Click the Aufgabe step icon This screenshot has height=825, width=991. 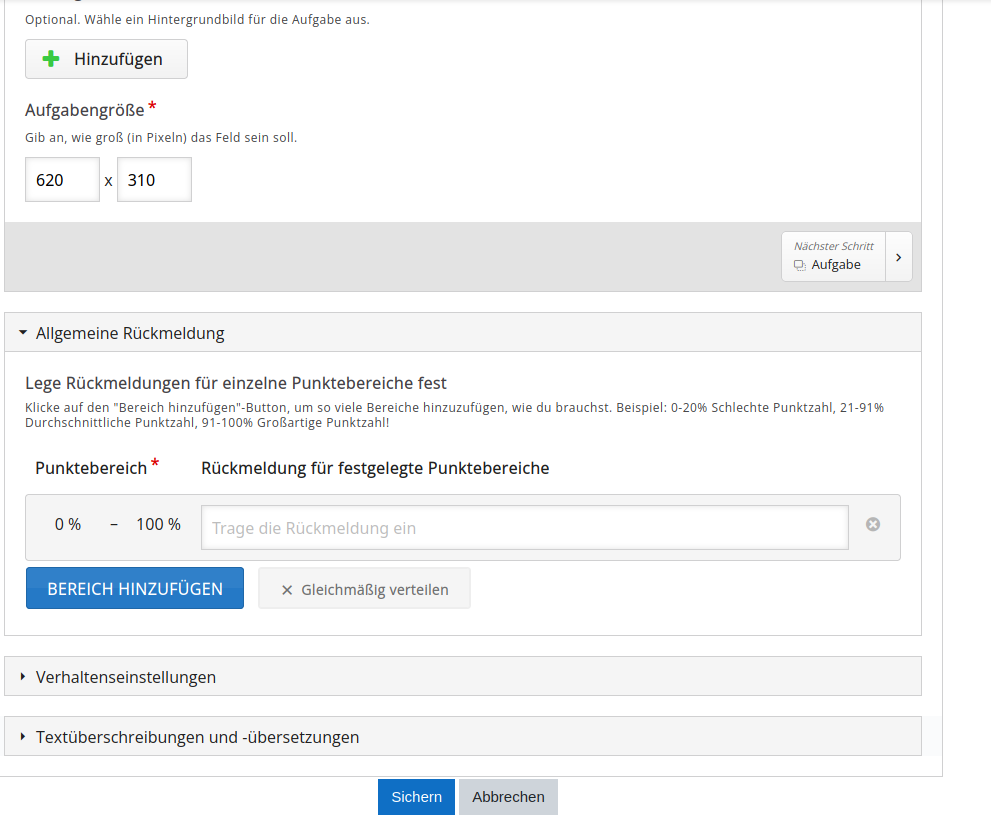(799, 265)
